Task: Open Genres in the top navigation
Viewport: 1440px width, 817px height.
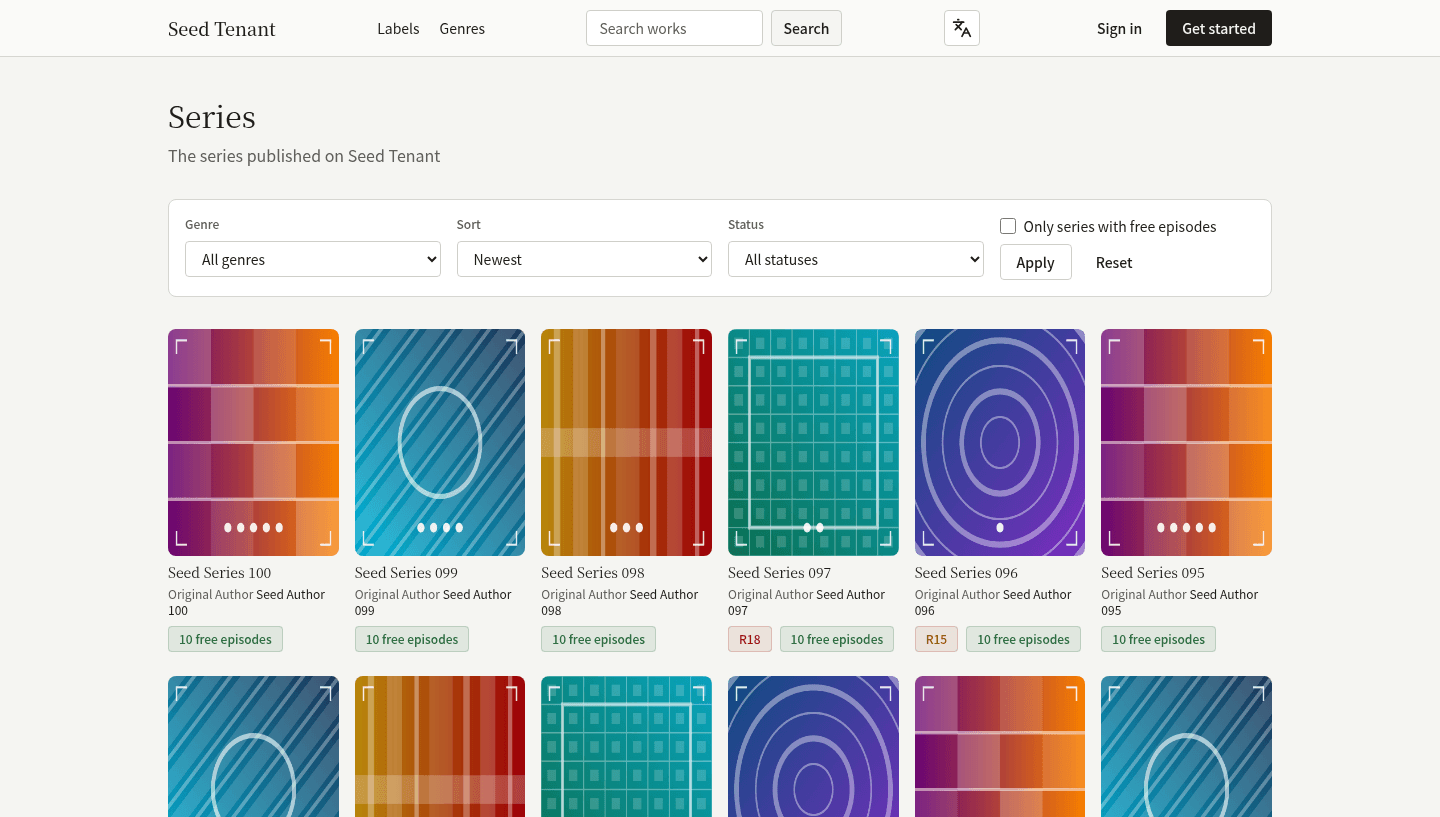Action: (462, 29)
